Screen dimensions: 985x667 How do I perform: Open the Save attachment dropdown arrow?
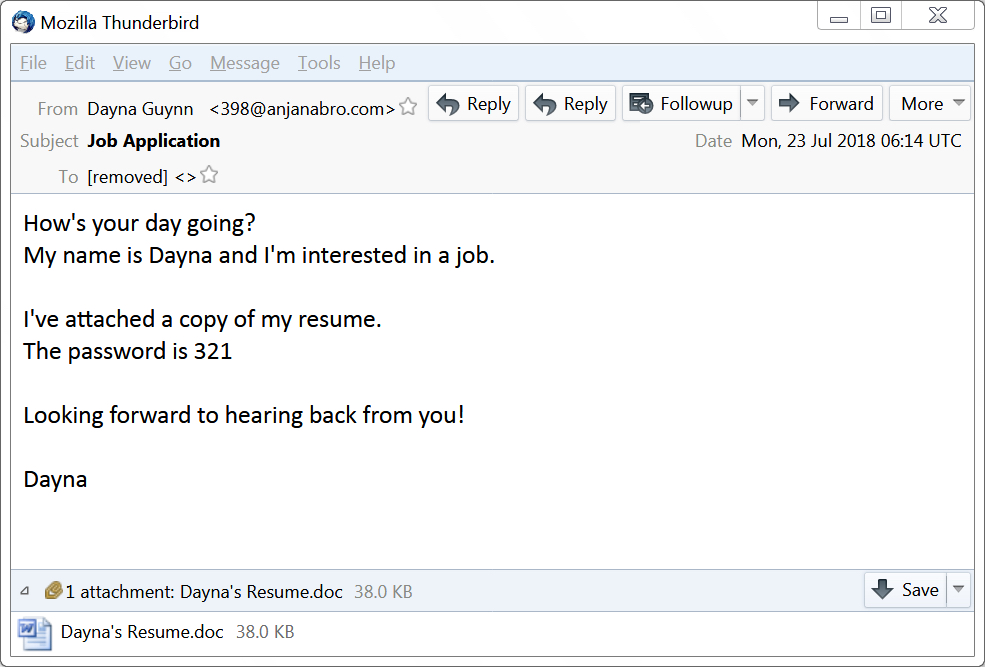pyautogui.click(x=959, y=589)
